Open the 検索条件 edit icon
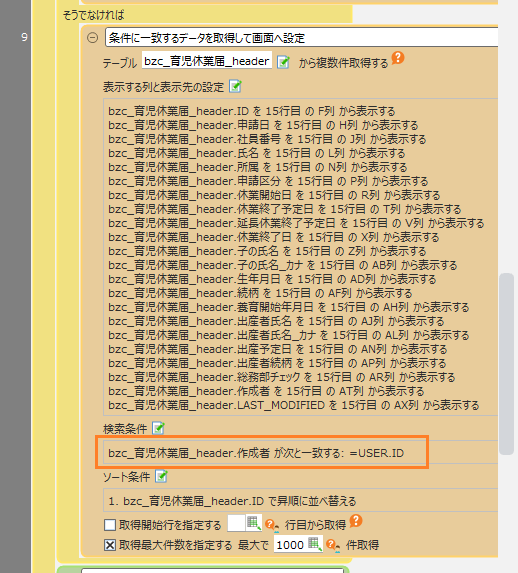This screenshot has width=518, height=573. click(x=158, y=428)
